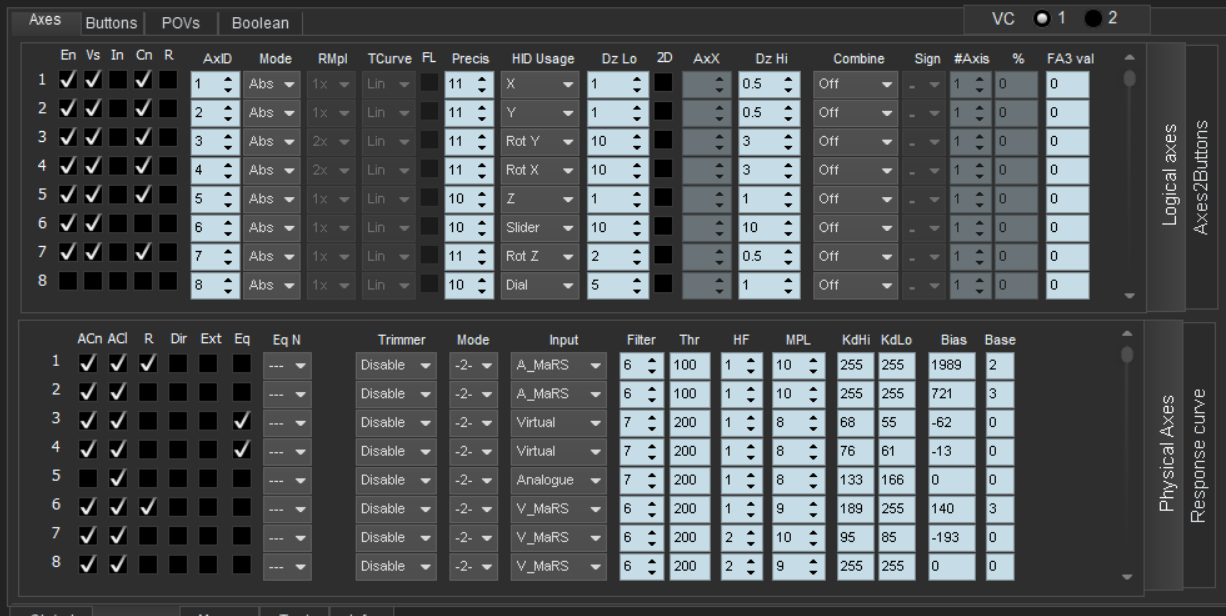Open the Axes2Buttons side panel
This screenshot has width=1226, height=616.
1201,177
